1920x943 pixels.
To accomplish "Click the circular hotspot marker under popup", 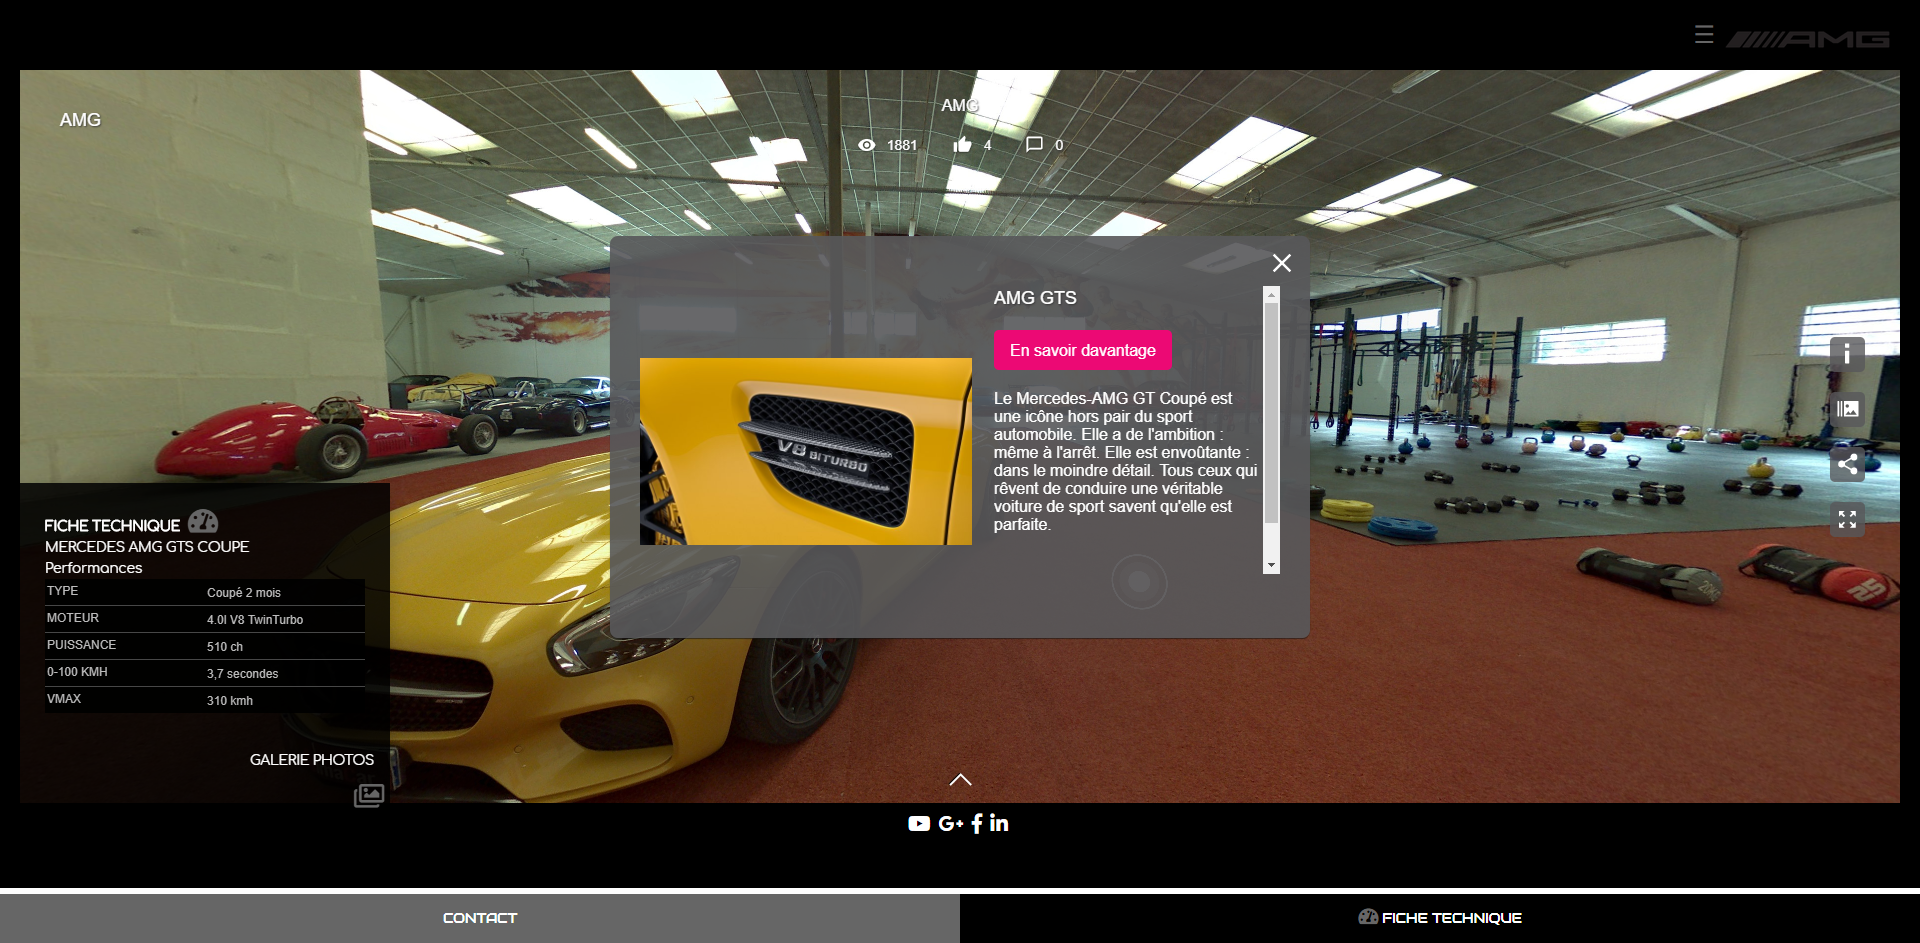I will (x=1139, y=581).
